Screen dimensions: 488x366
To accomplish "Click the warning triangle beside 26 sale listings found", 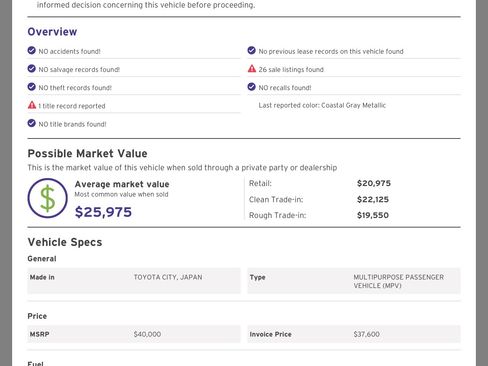I will (x=252, y=69).
